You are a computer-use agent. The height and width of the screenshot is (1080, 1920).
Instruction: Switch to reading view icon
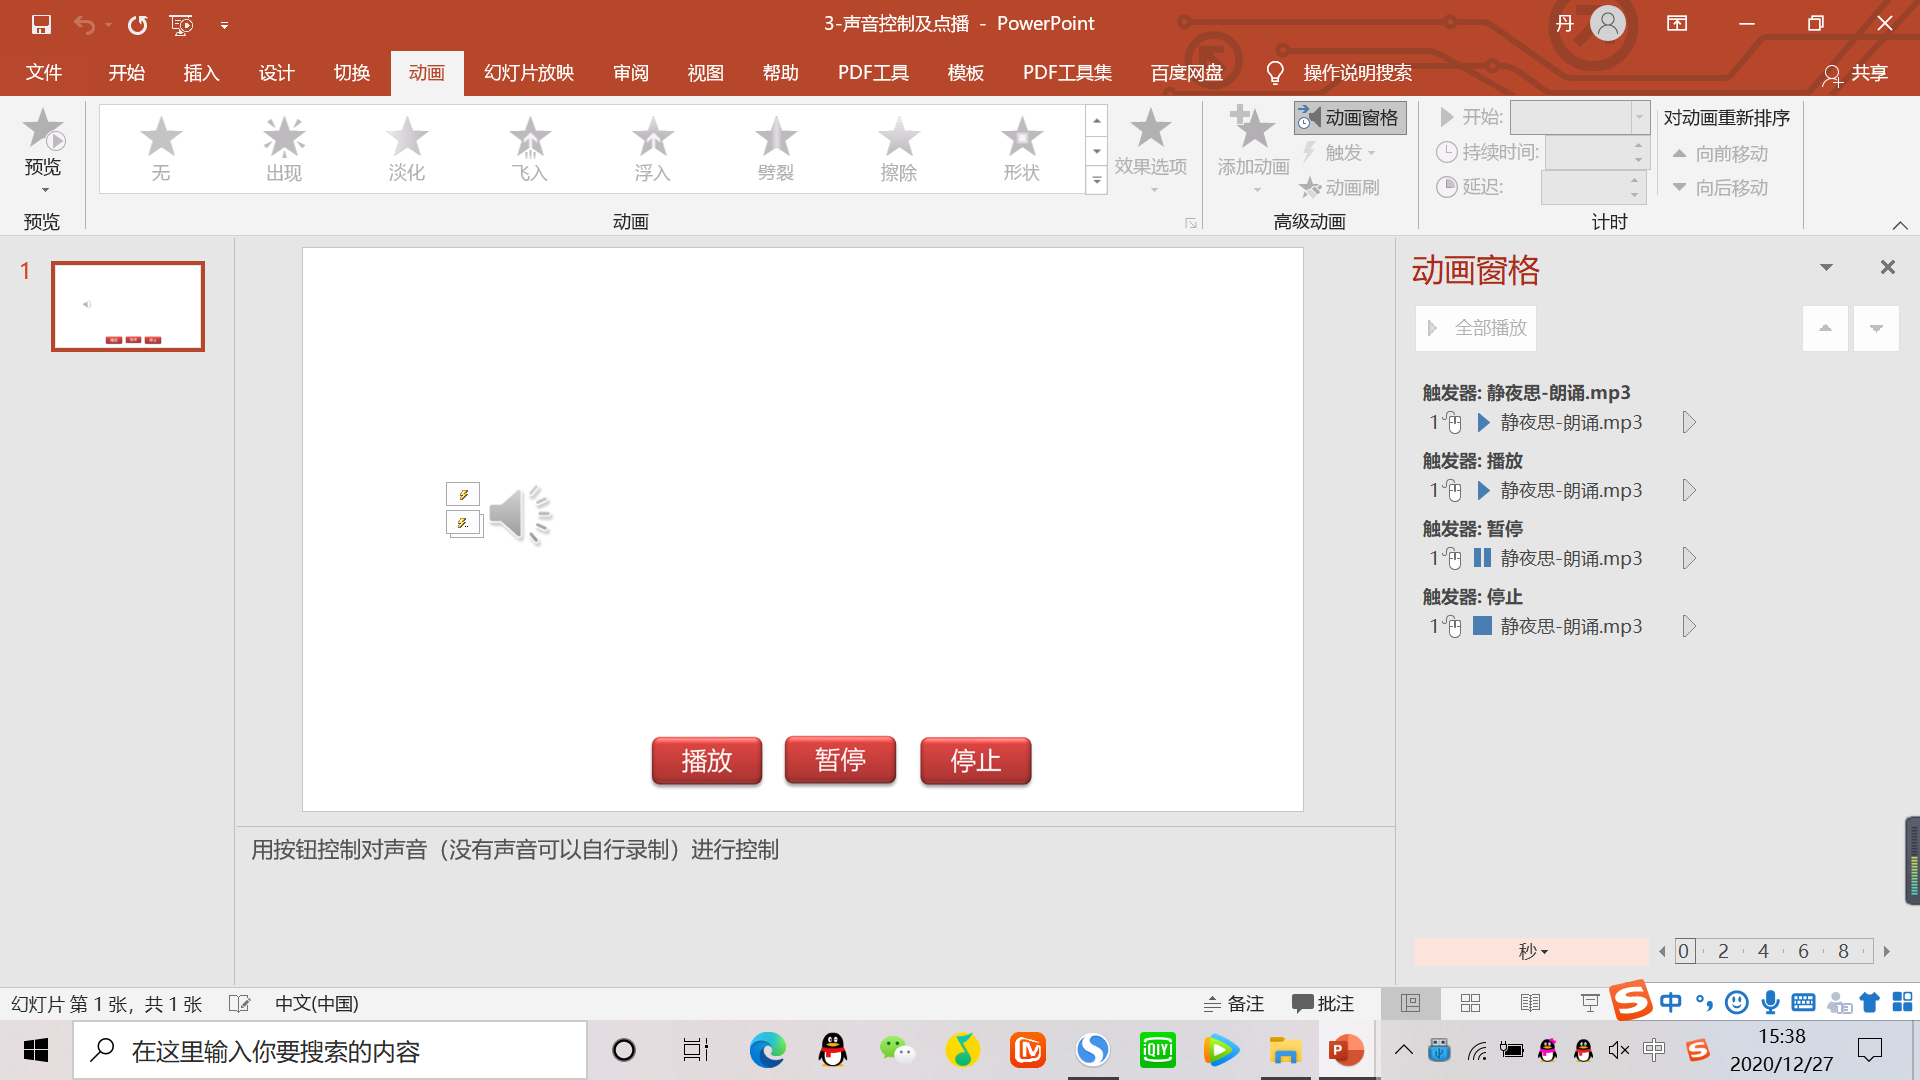(x=1530, y=1003)
